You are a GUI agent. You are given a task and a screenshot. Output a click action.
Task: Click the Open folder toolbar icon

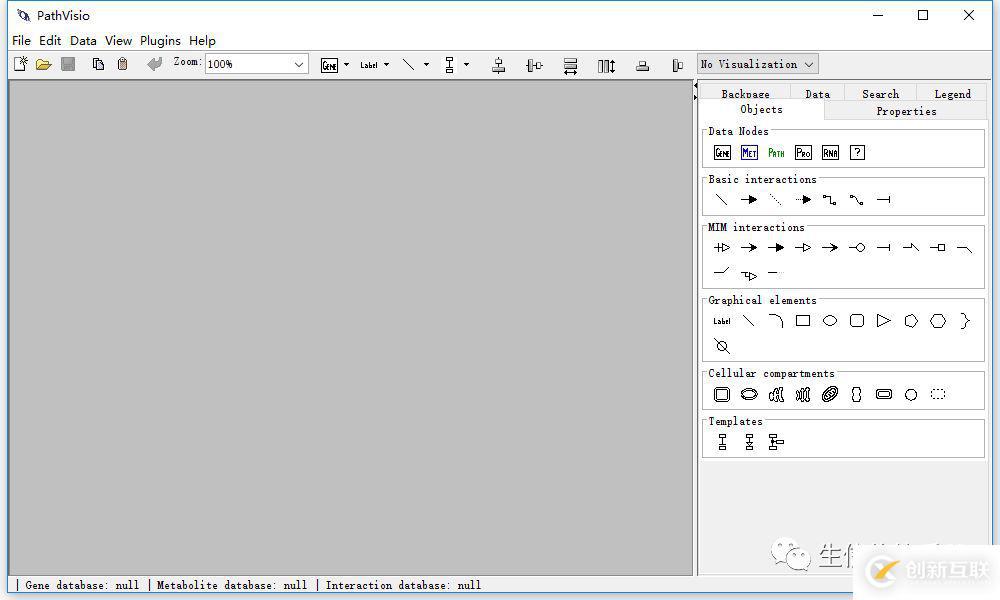click(x=43, y=65)
